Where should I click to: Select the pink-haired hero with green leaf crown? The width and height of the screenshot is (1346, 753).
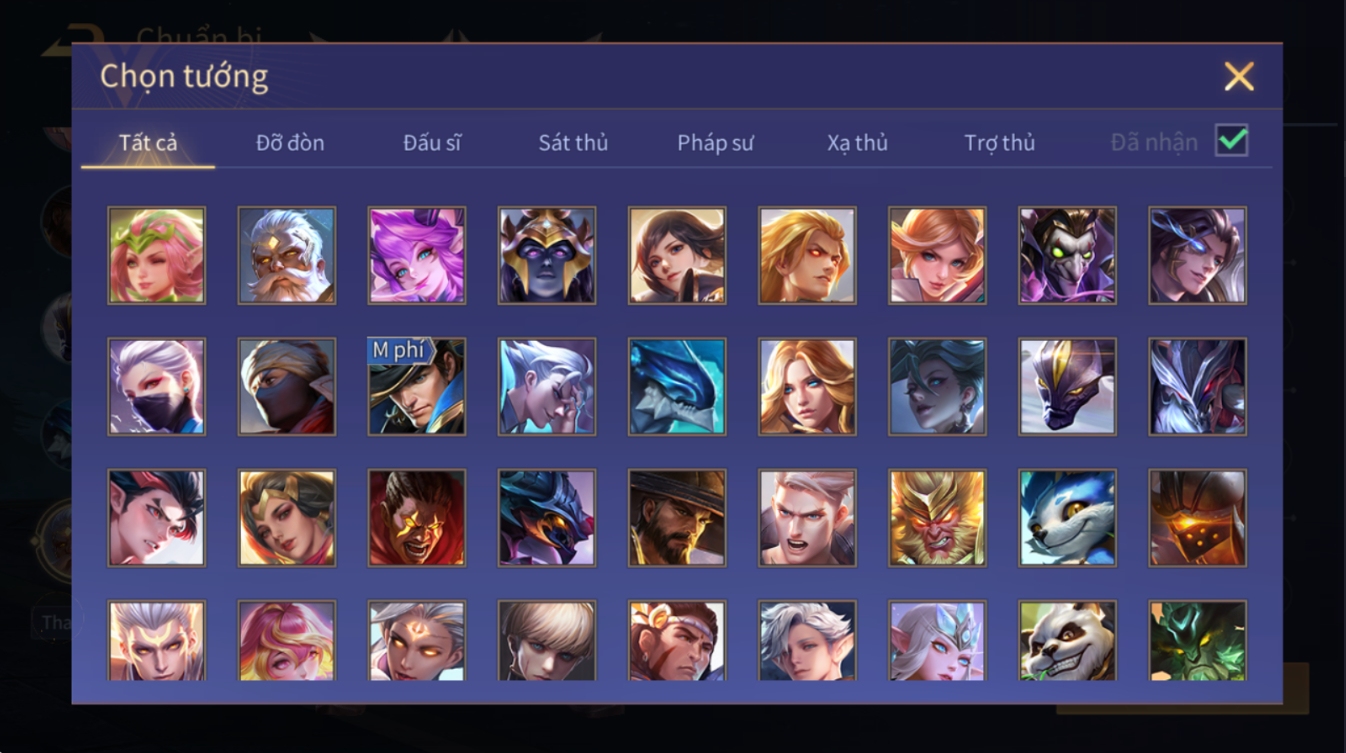click(x=156, y=255)
